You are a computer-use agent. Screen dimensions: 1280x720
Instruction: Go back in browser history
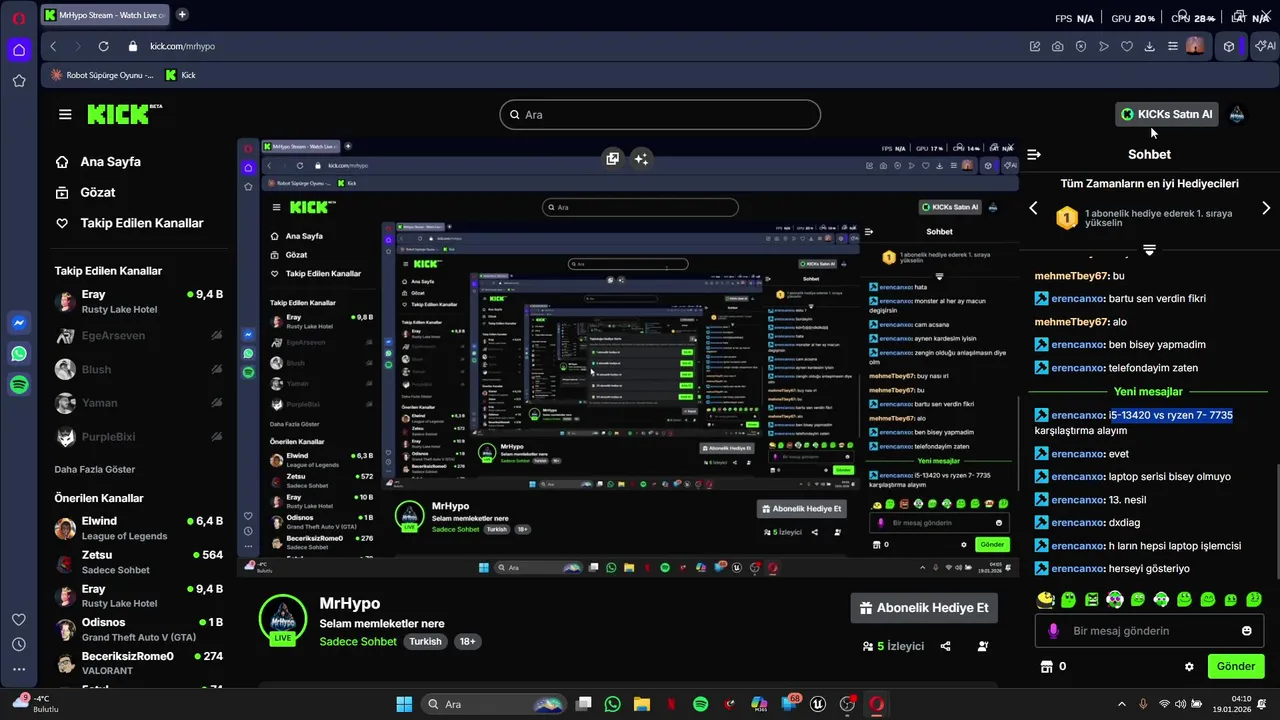coord(53,46)
